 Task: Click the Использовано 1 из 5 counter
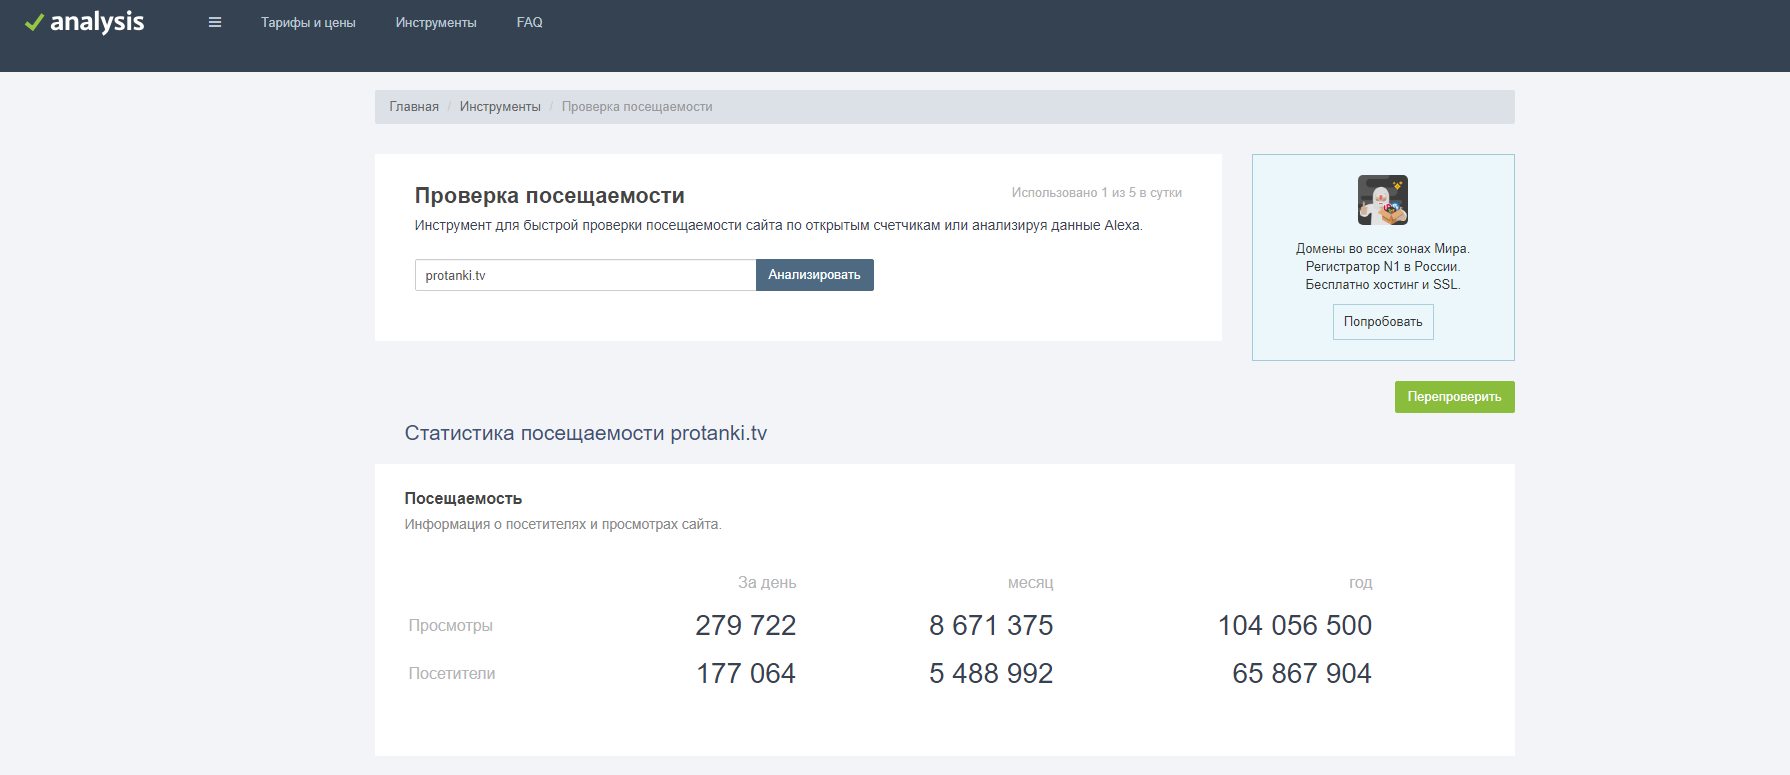pyautogui.click(x=1096, y=193)
